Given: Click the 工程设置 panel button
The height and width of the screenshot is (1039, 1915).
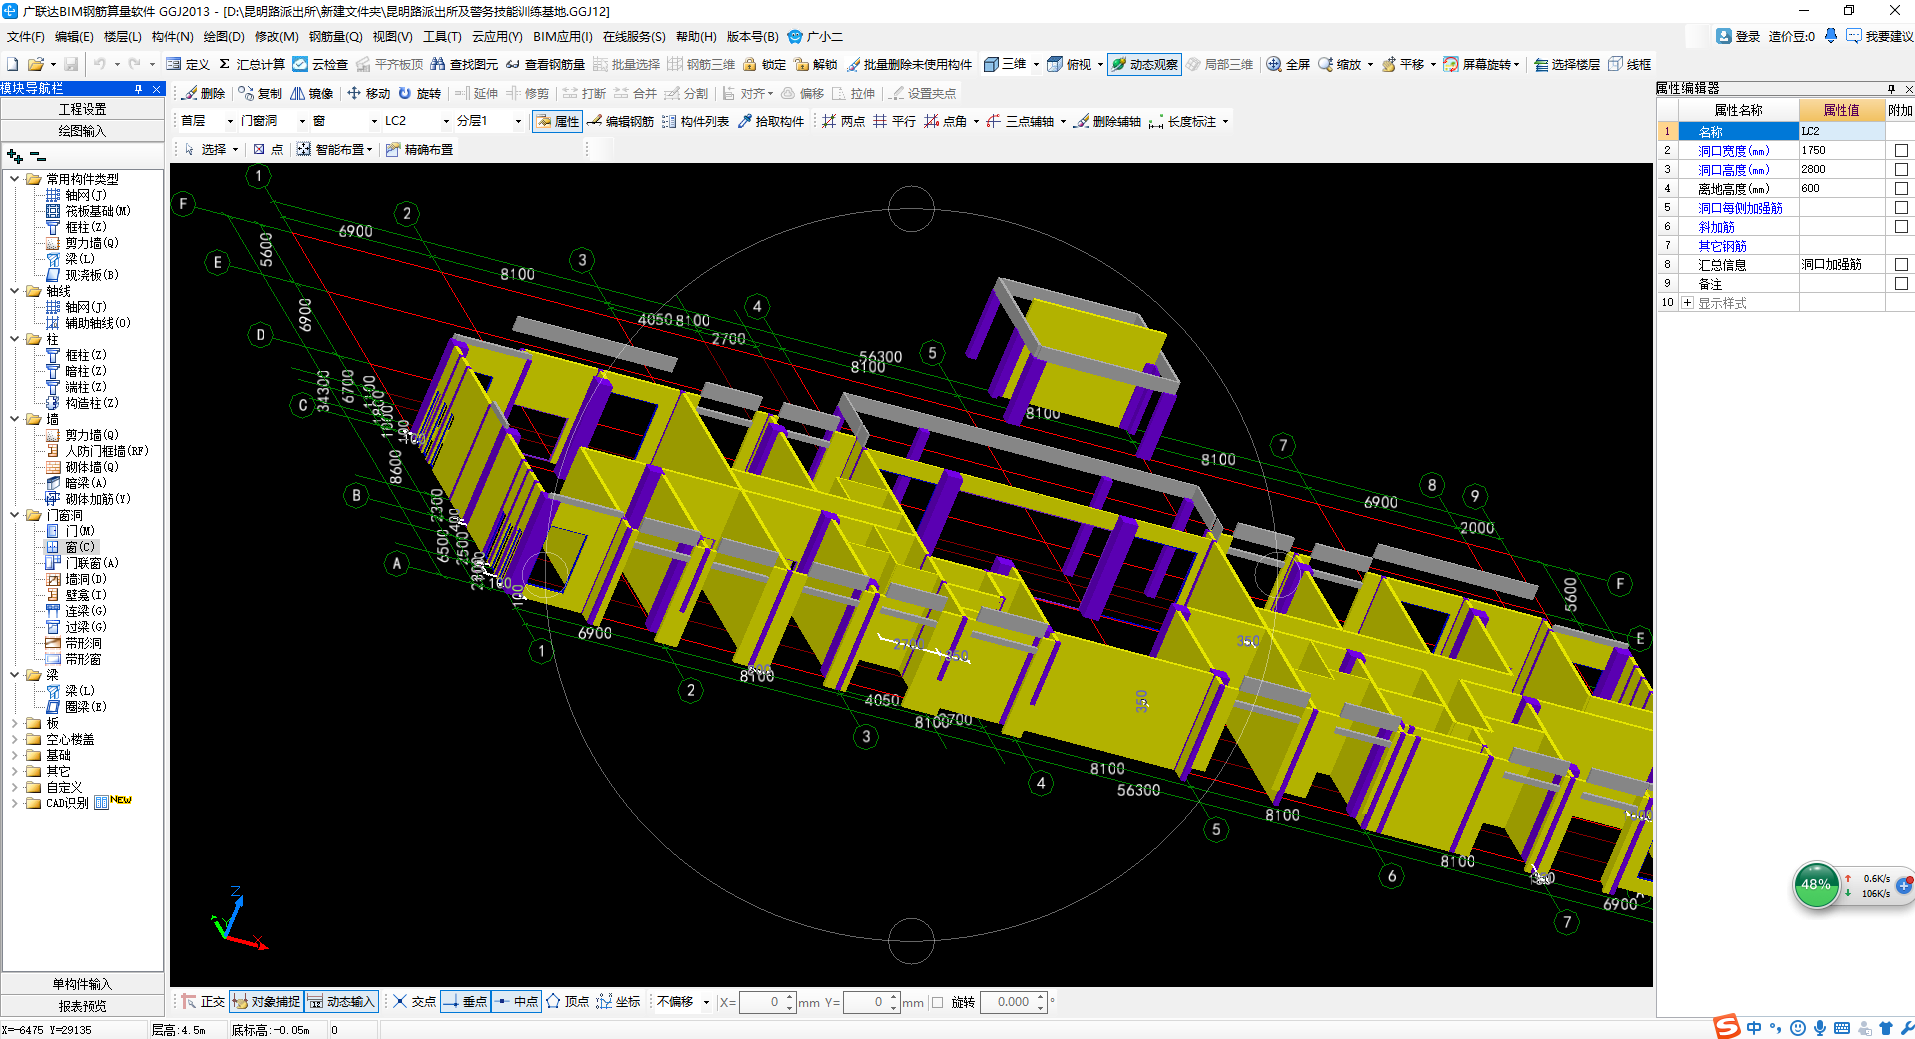Looking at the screenshot, I should pyautogui.click(x=82, y=109).
